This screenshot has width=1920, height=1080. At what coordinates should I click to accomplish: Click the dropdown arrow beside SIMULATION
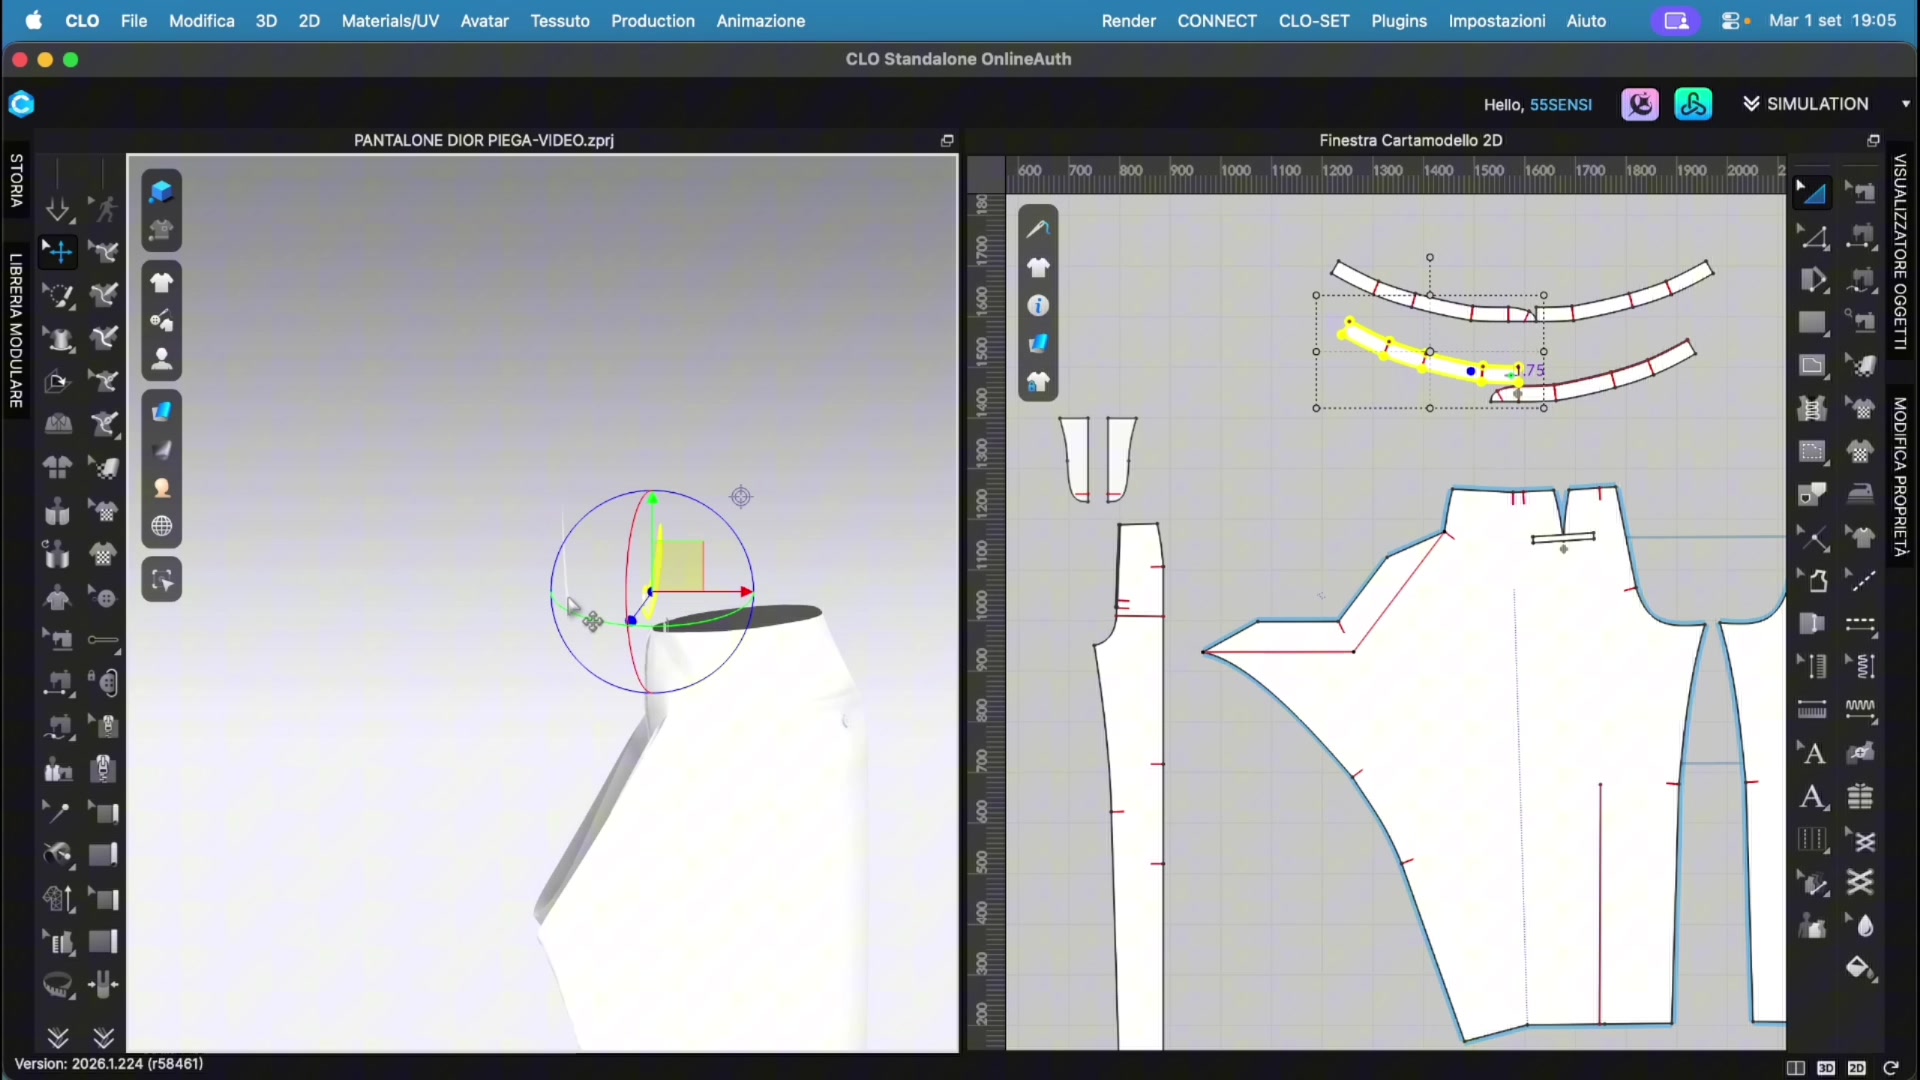(x=1906, y=104)
